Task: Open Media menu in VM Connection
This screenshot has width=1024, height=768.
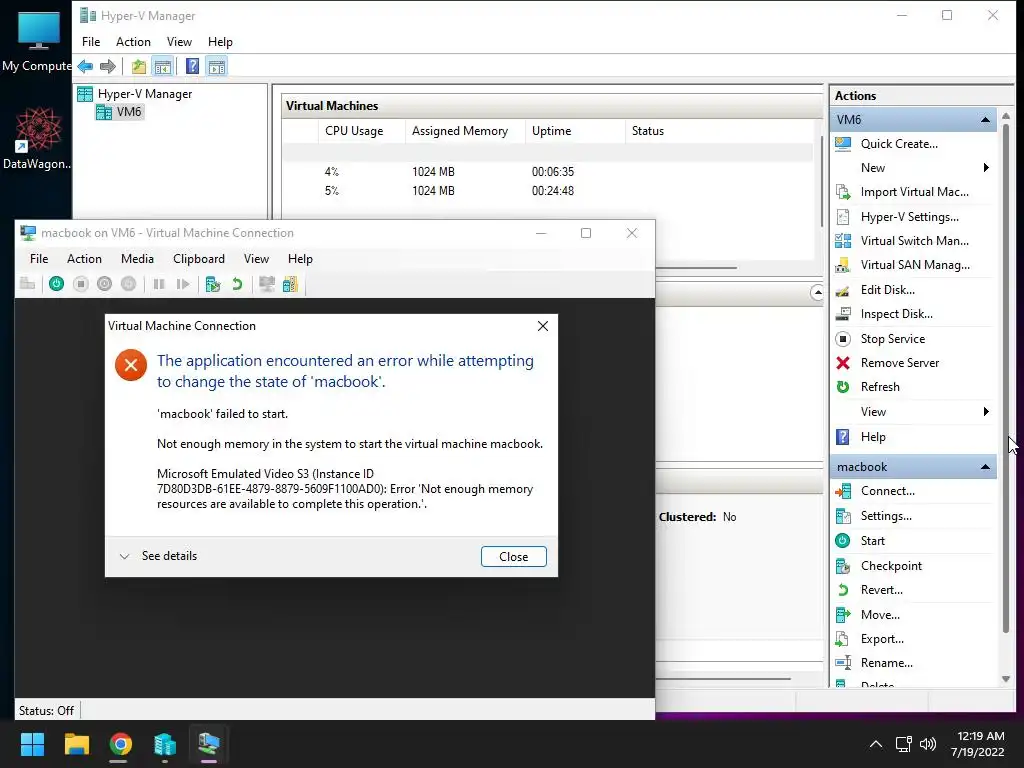Action: click(x=137, y=259)
